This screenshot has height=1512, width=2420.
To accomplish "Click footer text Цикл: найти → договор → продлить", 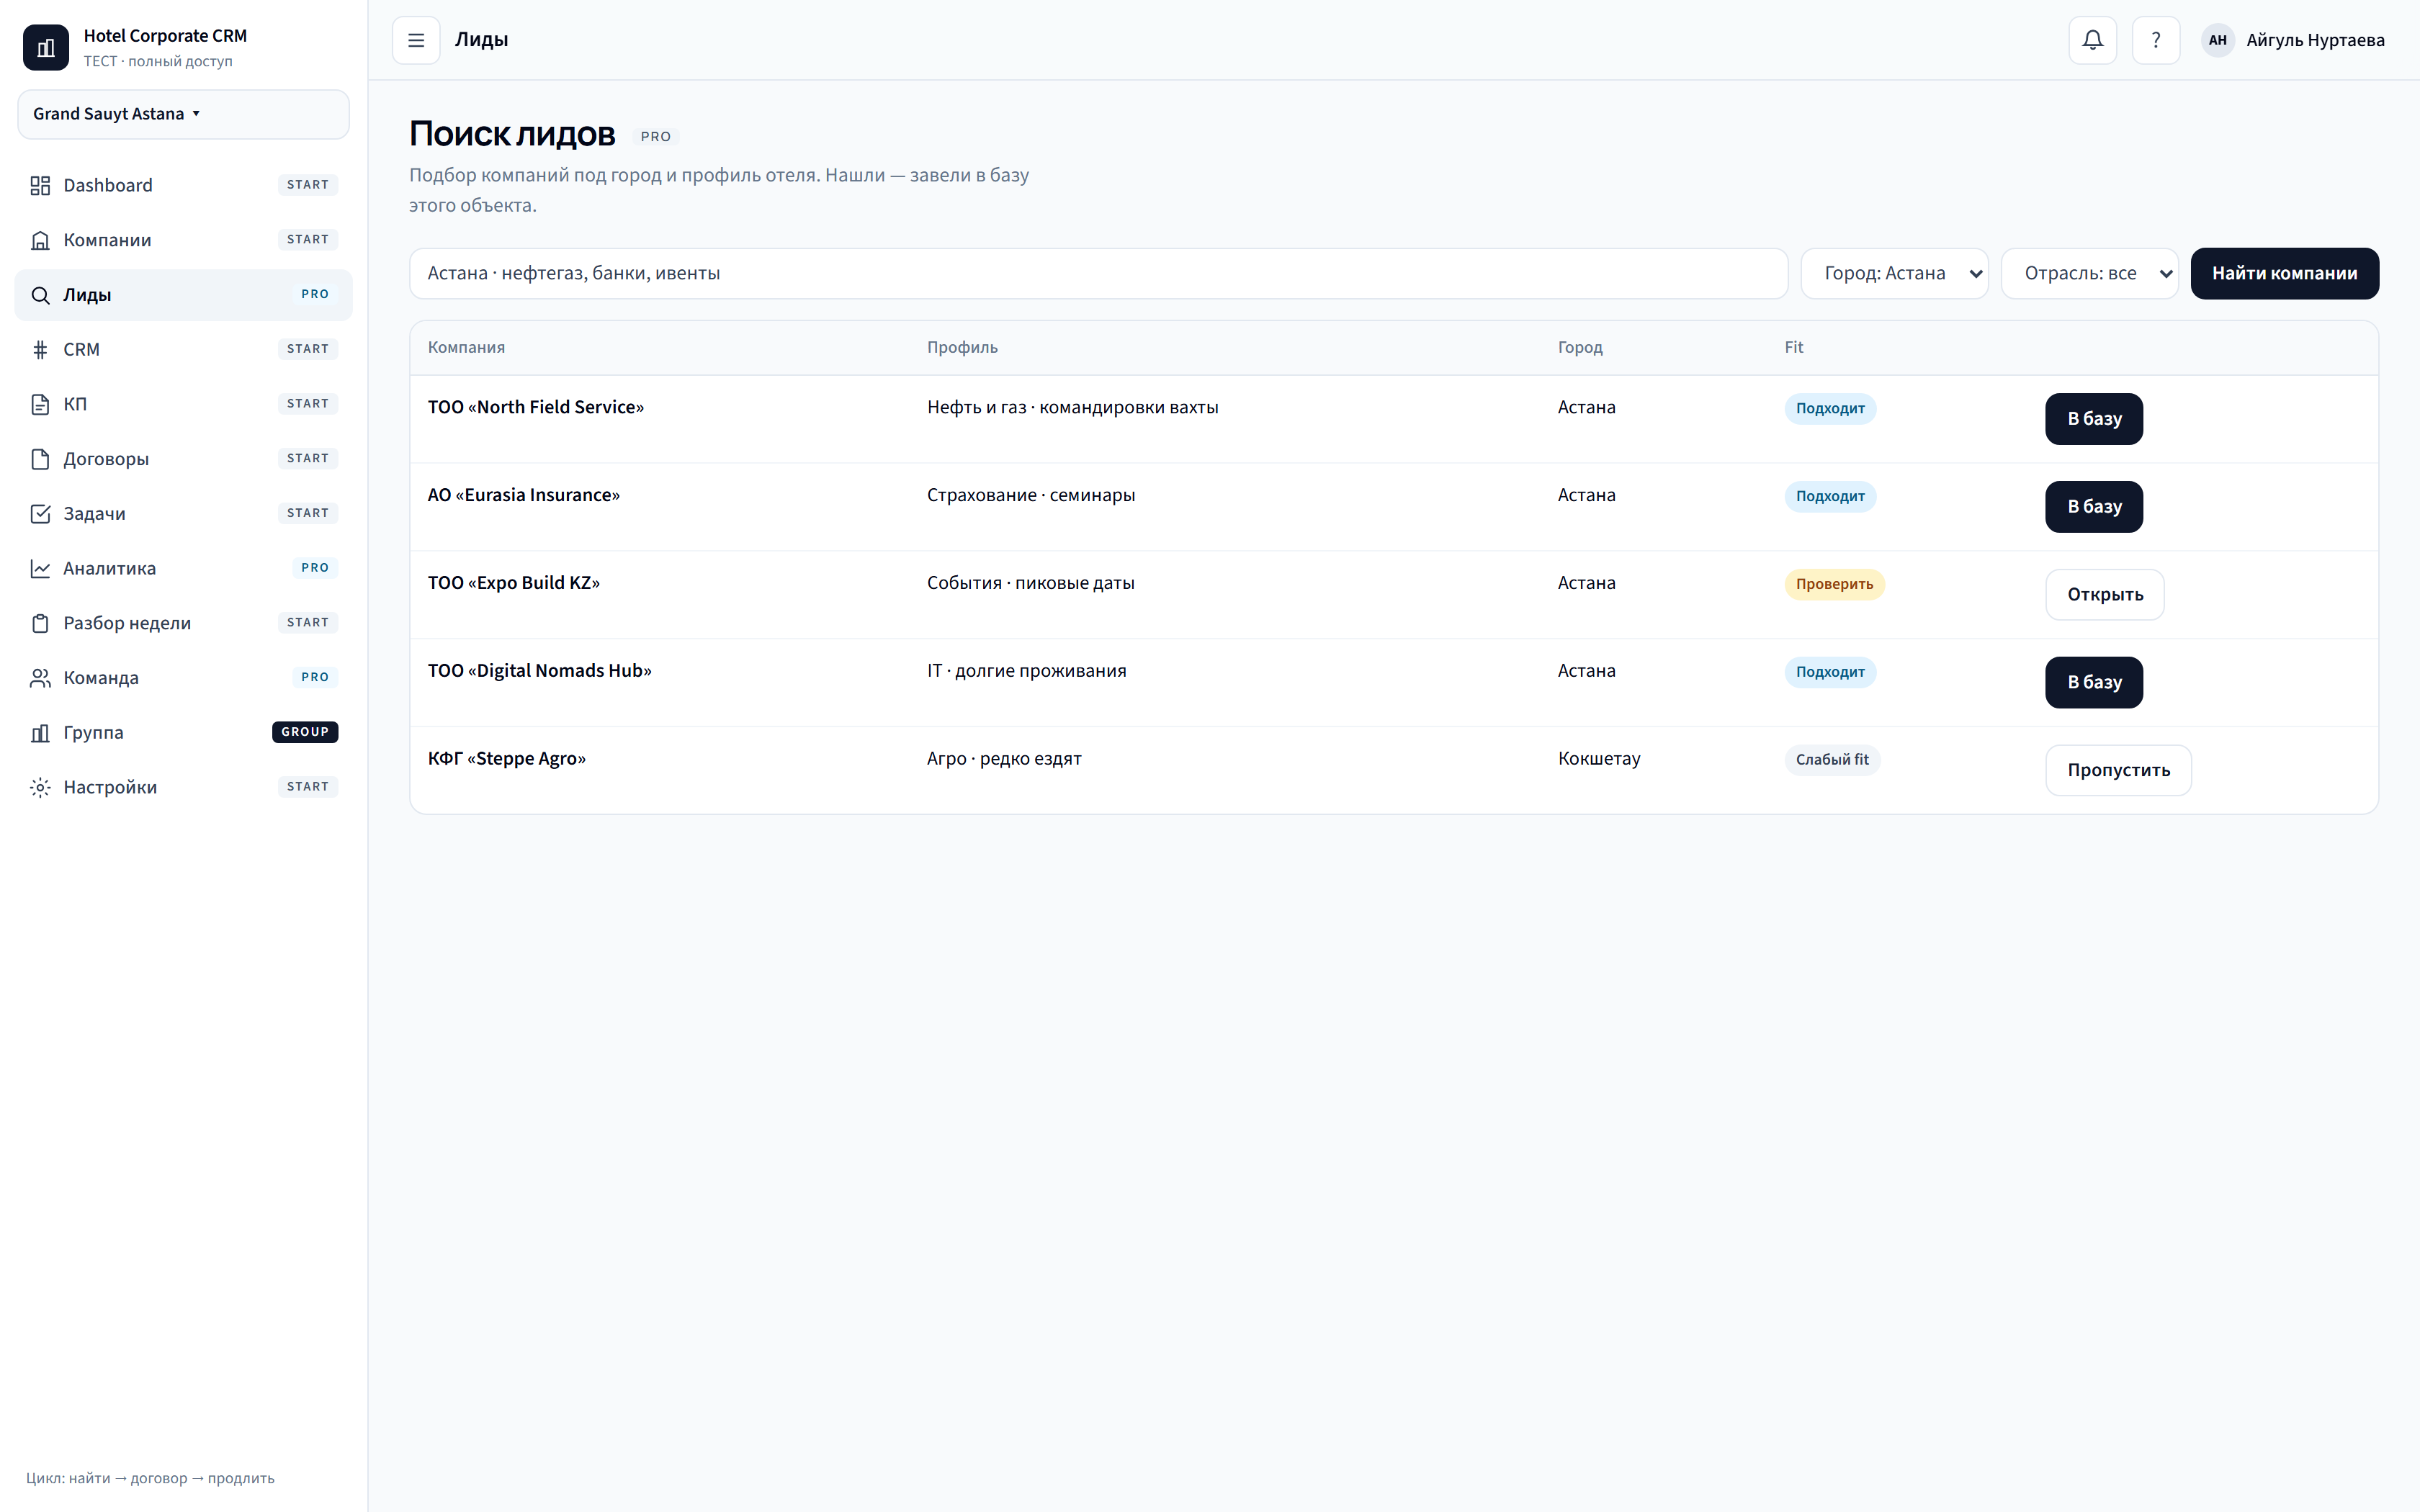I will point(150,1478).
